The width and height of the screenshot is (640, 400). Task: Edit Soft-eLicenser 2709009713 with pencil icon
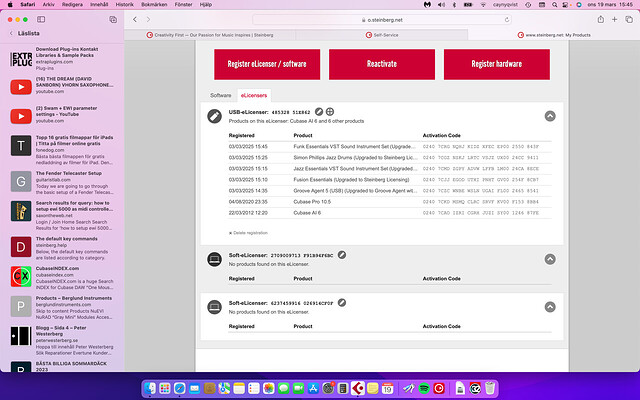[x=342, y=255]
